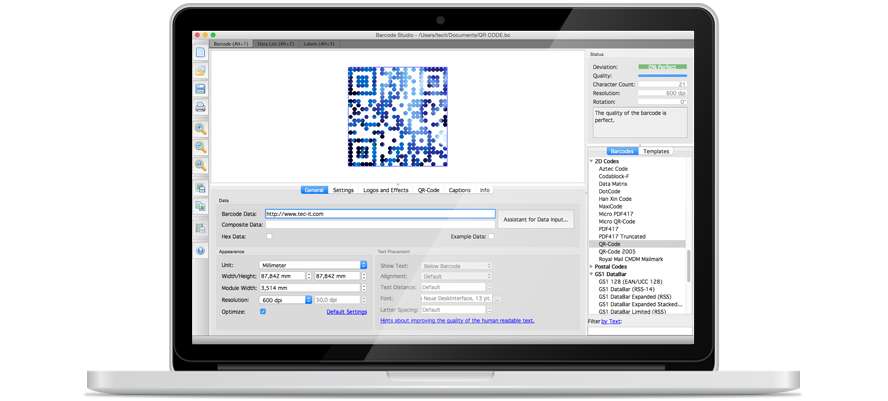Zoom in with plus magnifier icon

(x=200, y=129)
